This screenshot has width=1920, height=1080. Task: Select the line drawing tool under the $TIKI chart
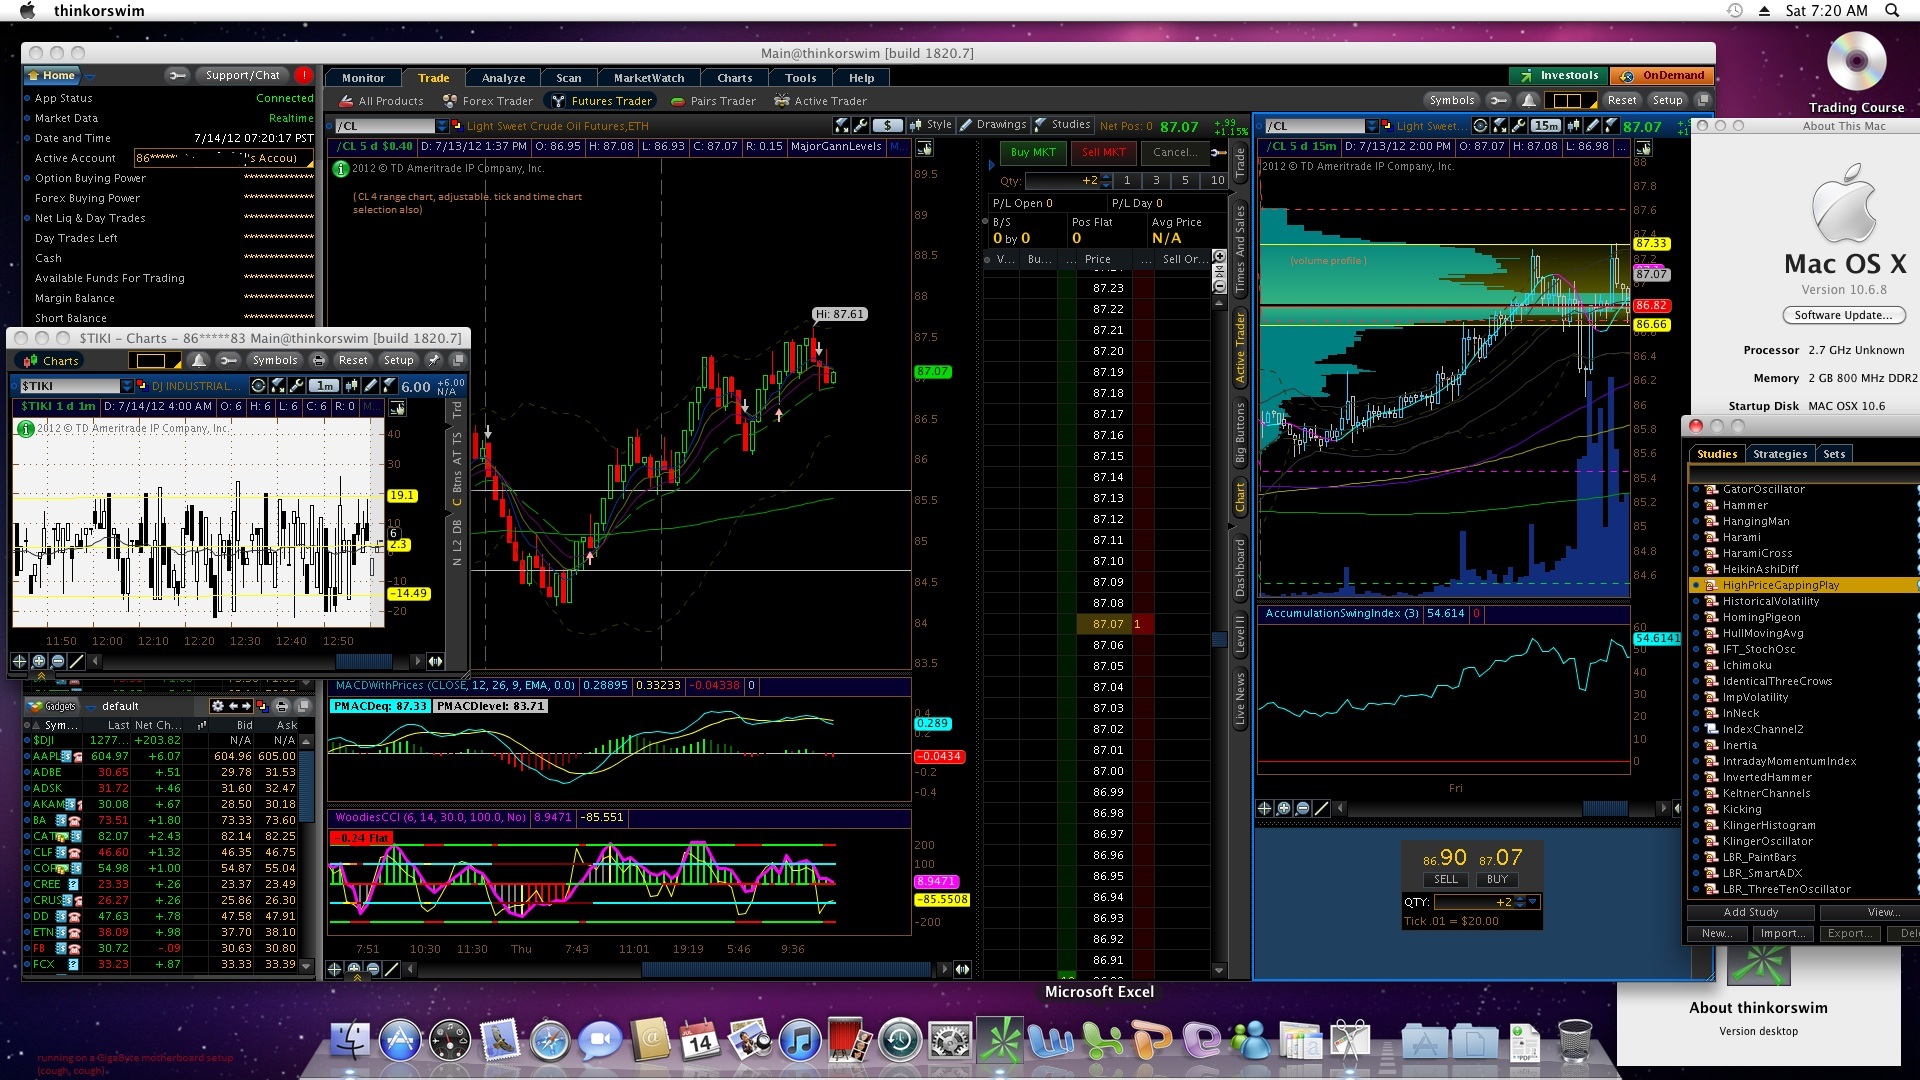click(x=77, y=661)
